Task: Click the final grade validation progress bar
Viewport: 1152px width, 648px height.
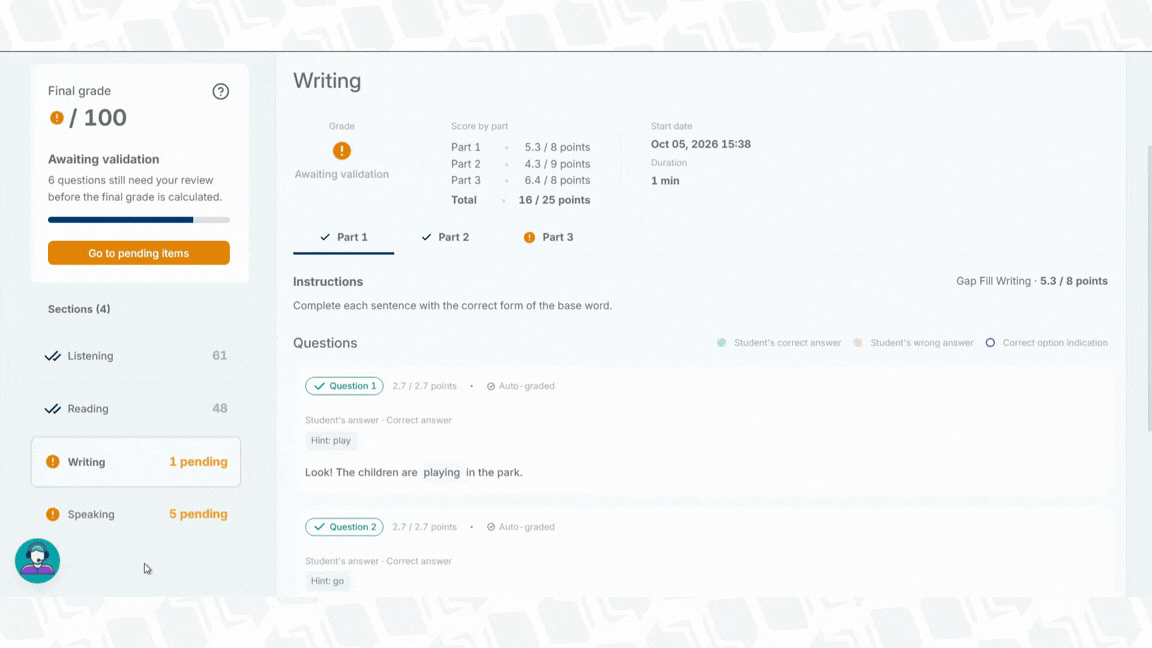Action: (139, 220)
